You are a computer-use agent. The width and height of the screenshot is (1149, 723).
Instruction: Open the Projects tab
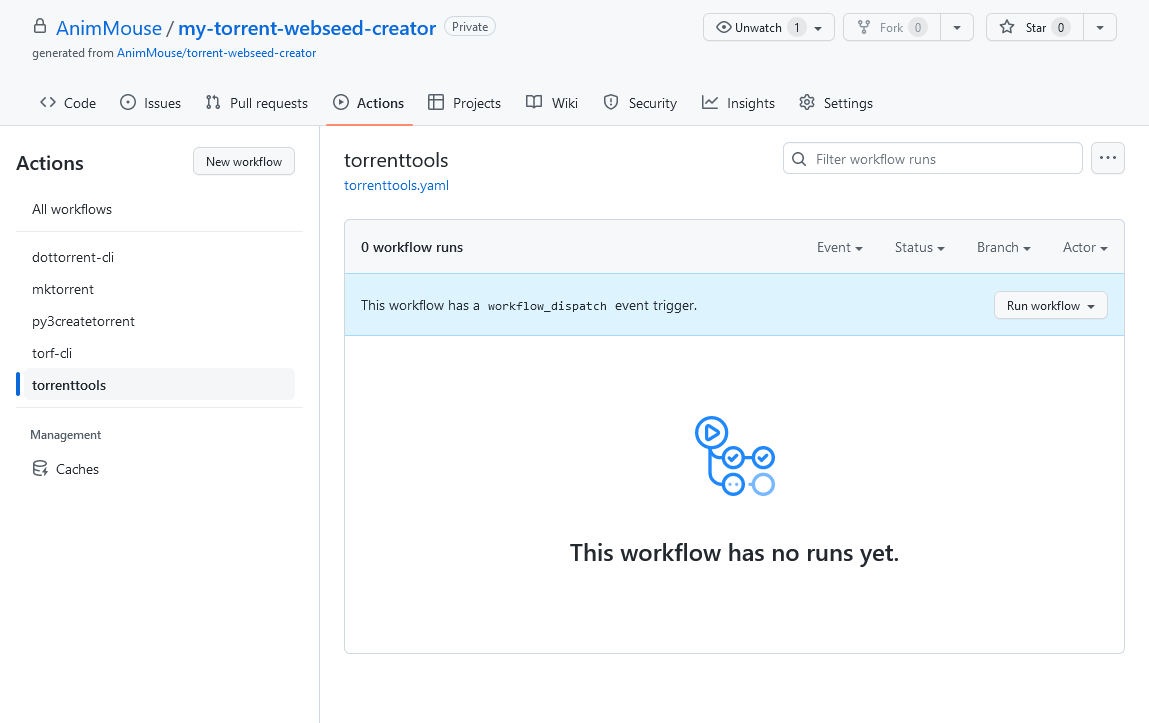coord(465,103)
